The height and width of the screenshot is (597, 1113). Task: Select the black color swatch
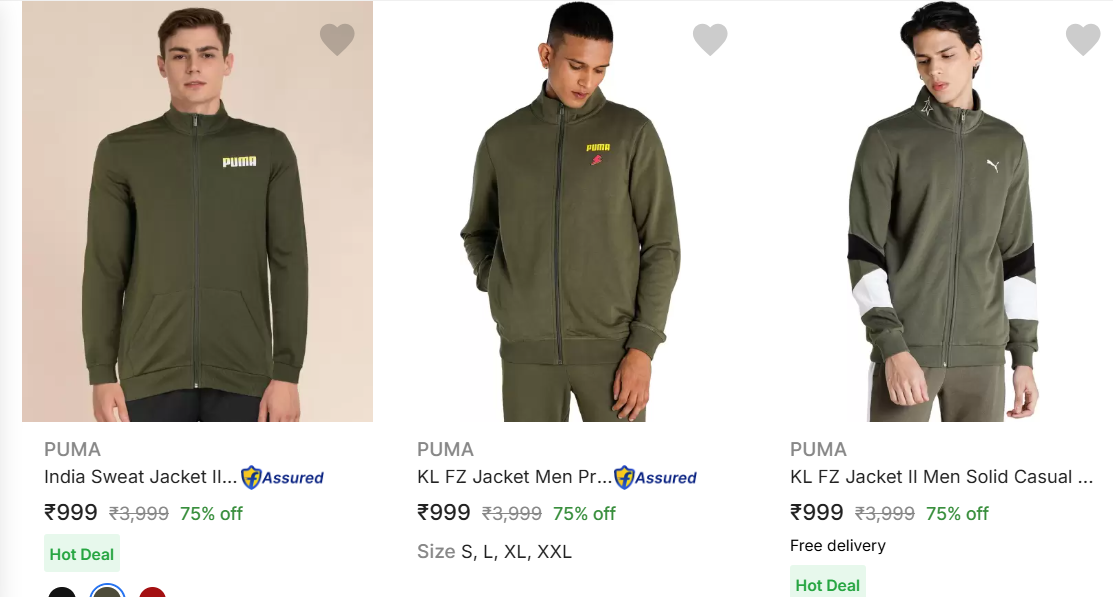[x=62, y=593]
